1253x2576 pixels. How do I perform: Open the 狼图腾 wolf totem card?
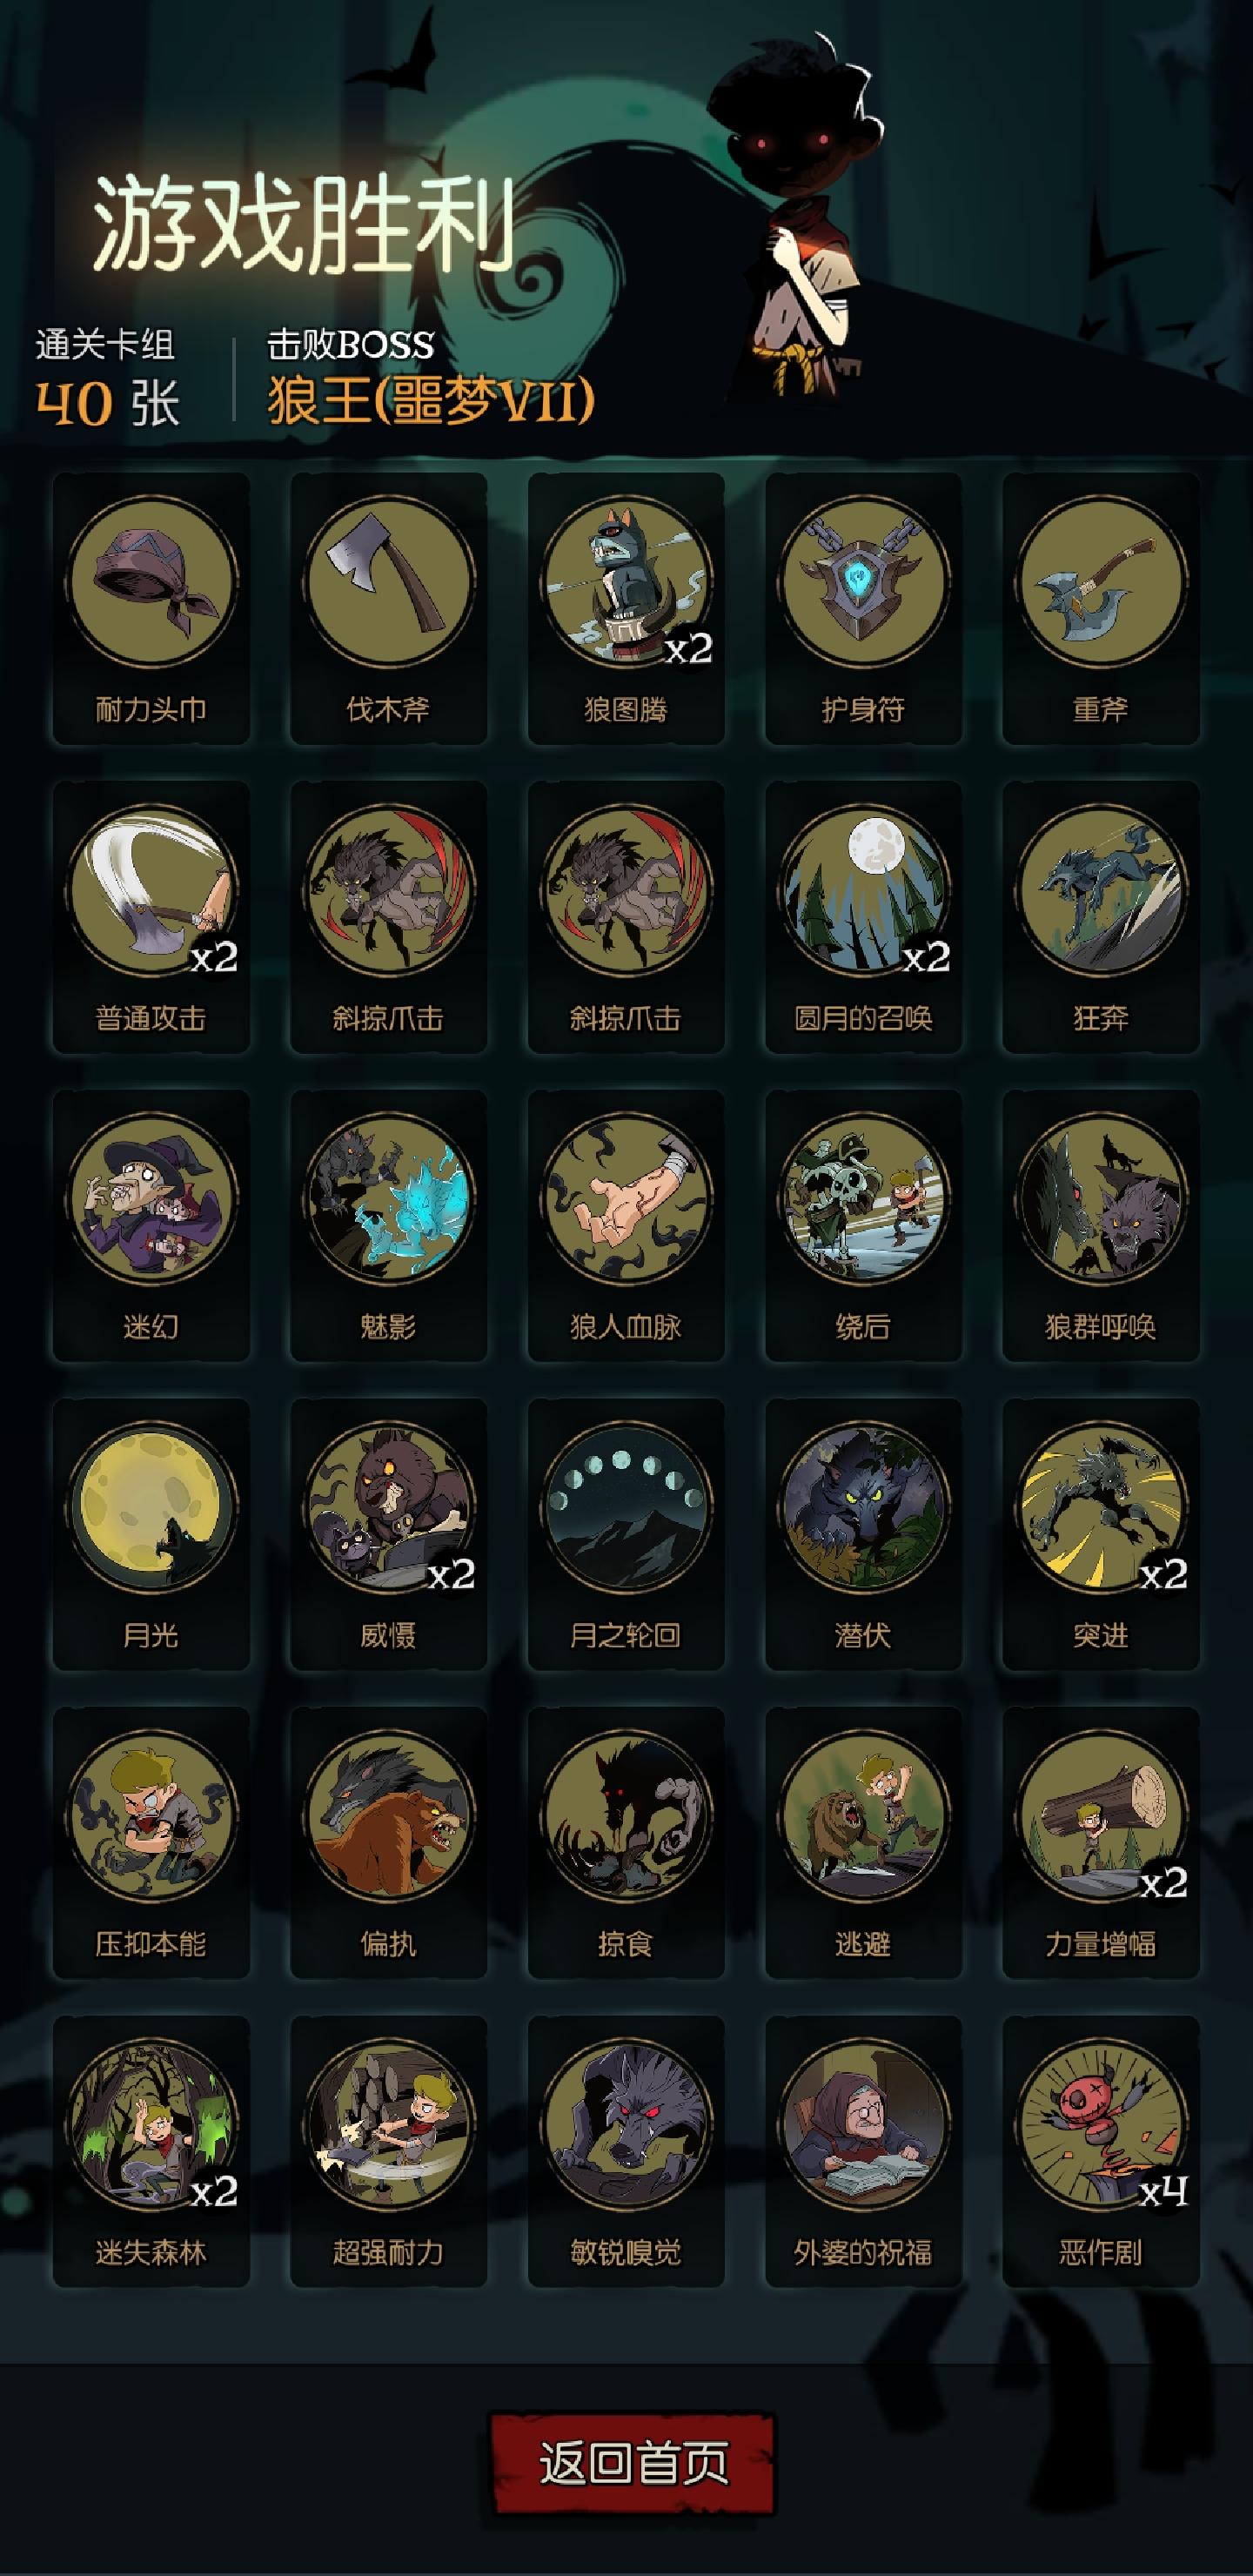(626, 608)
